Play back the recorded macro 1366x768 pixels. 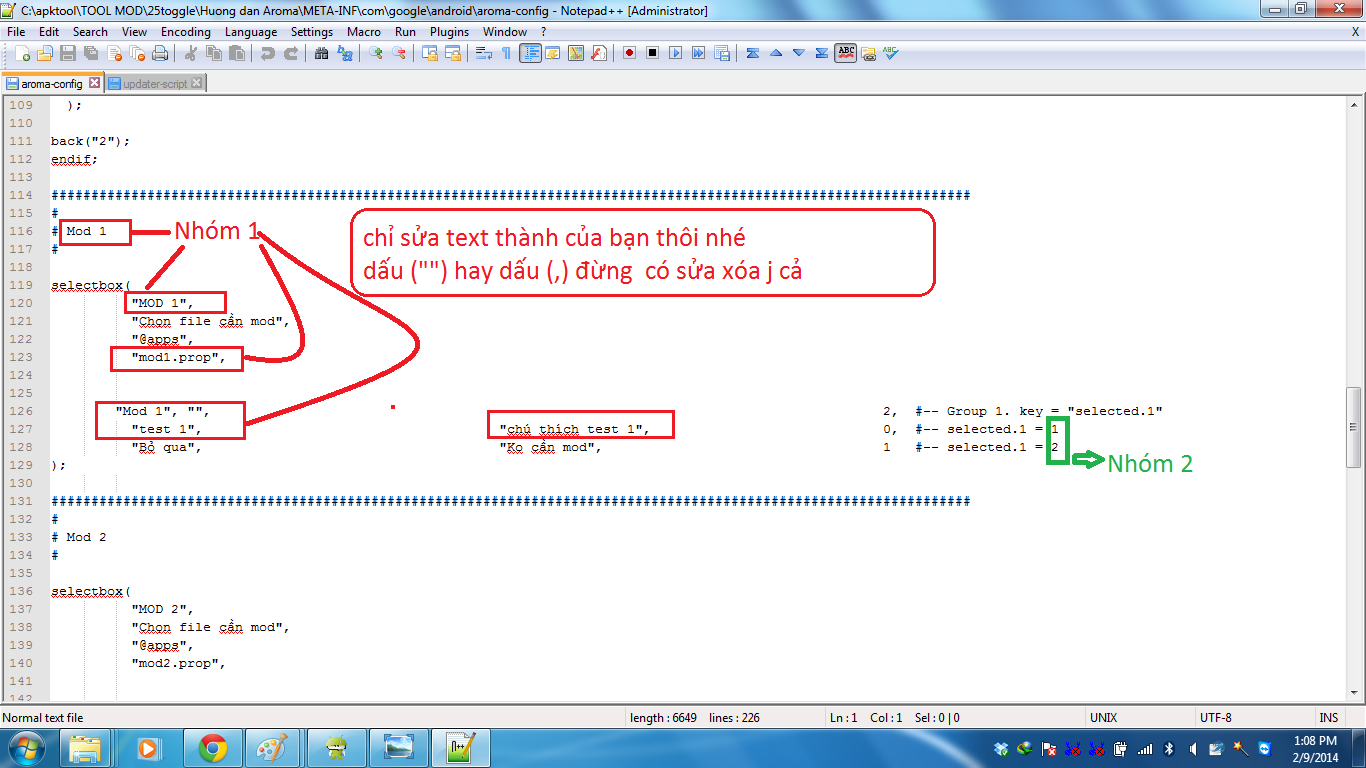point(675,53)
